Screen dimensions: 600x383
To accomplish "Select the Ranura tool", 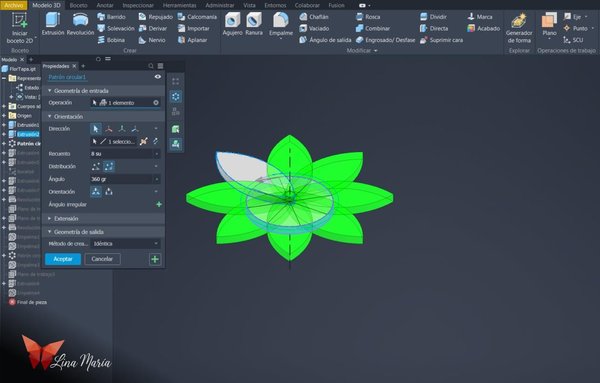I will click(x=254, y=24).
